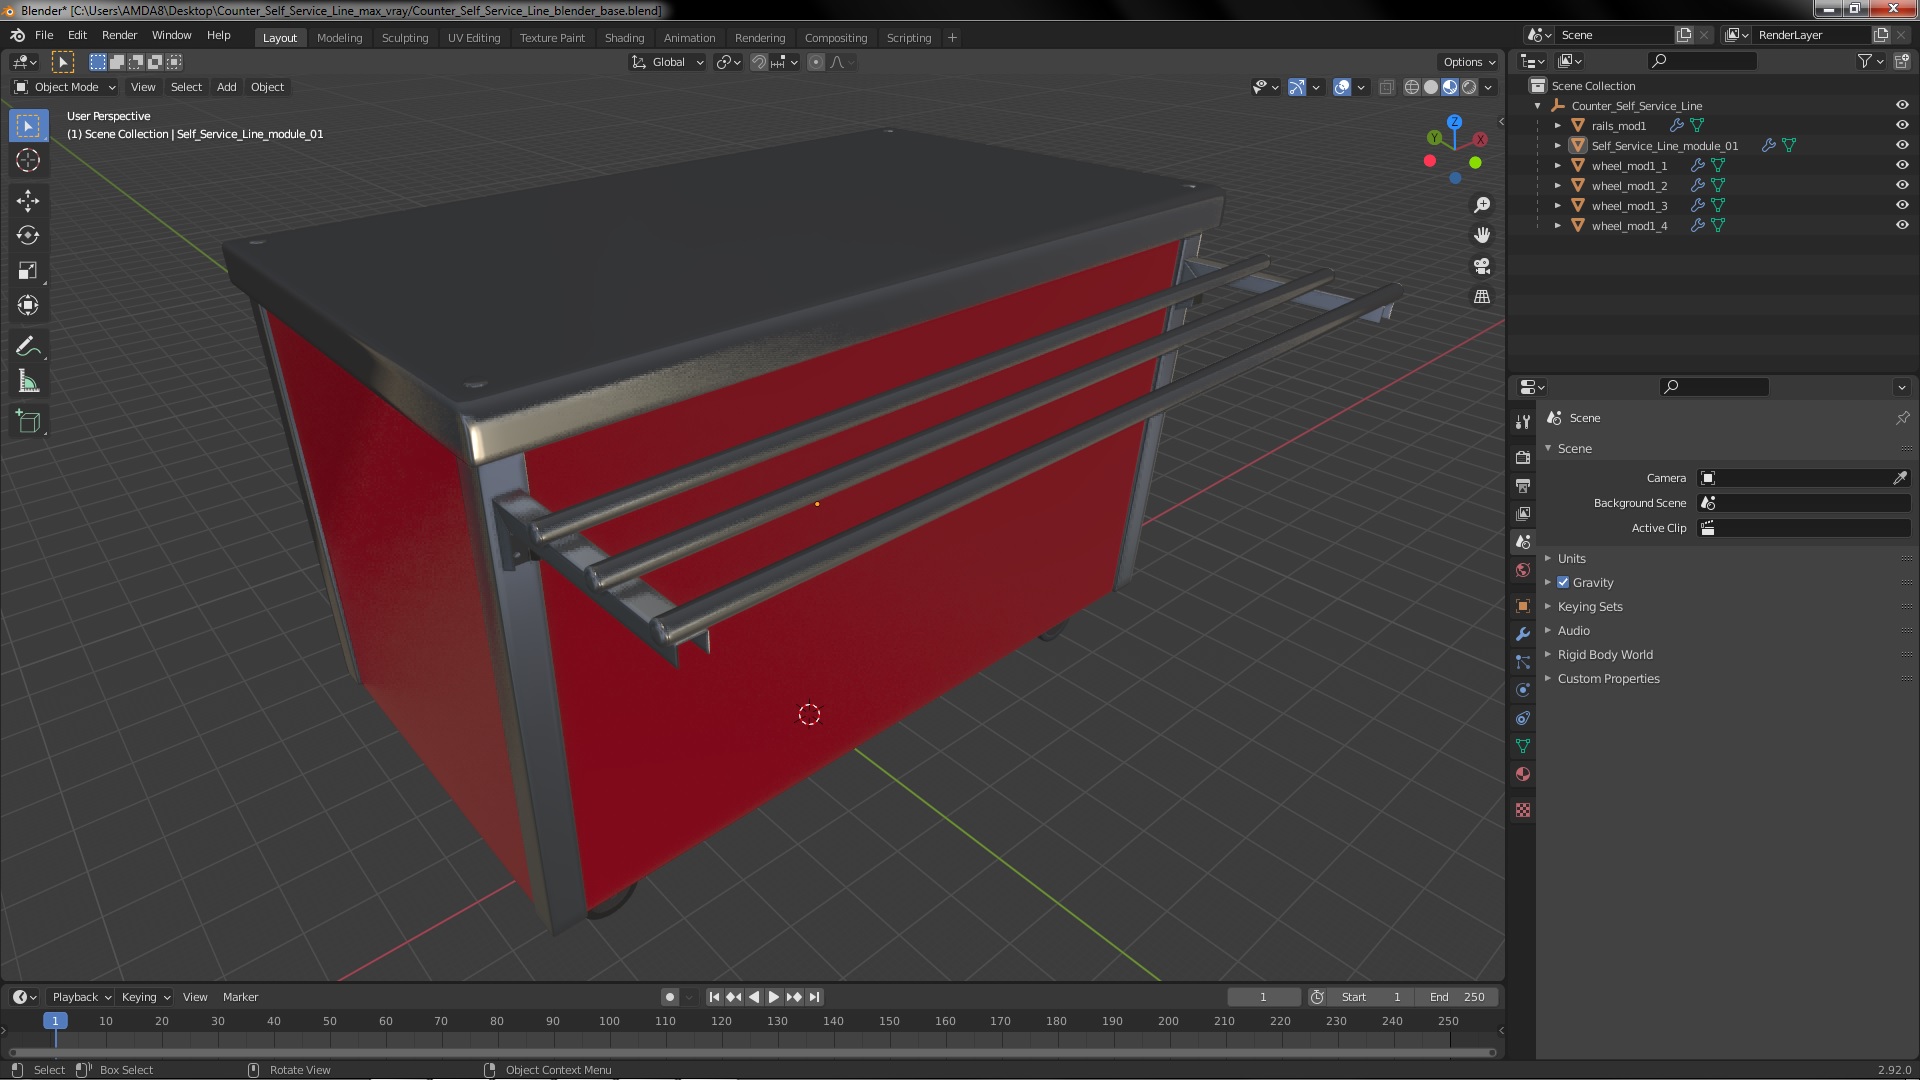This screenshot has width=1920, height=1080.
Task: Open Output properties tab
Action: [x=1523, y=485]
